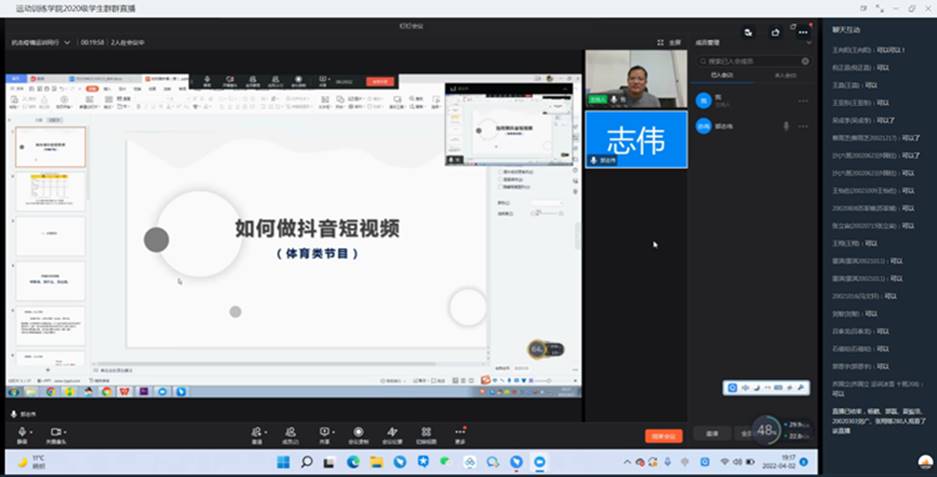Open member management from bottom toolbar
The width and height of the screenshot is (937, 477).
tap(290, 434)
